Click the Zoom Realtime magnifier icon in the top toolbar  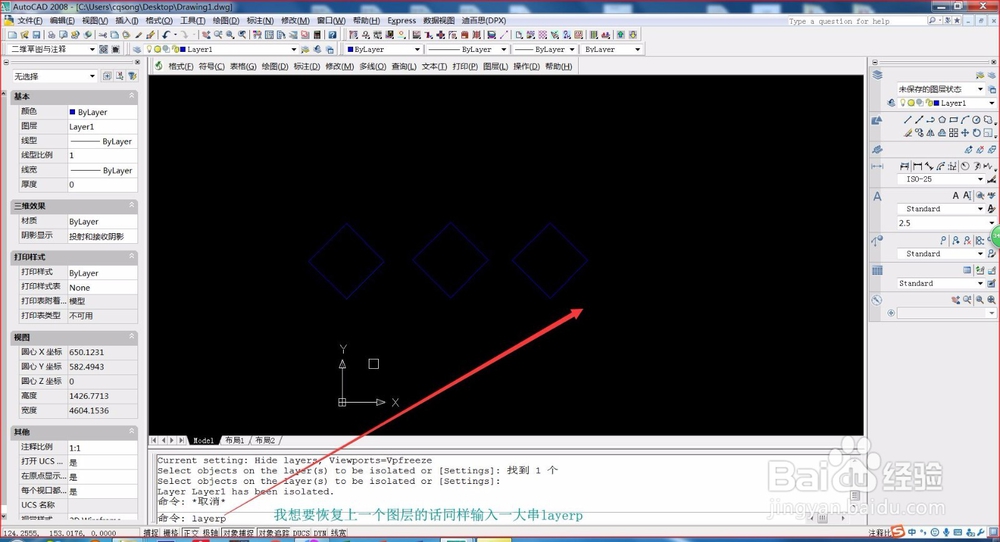(218, 34)
